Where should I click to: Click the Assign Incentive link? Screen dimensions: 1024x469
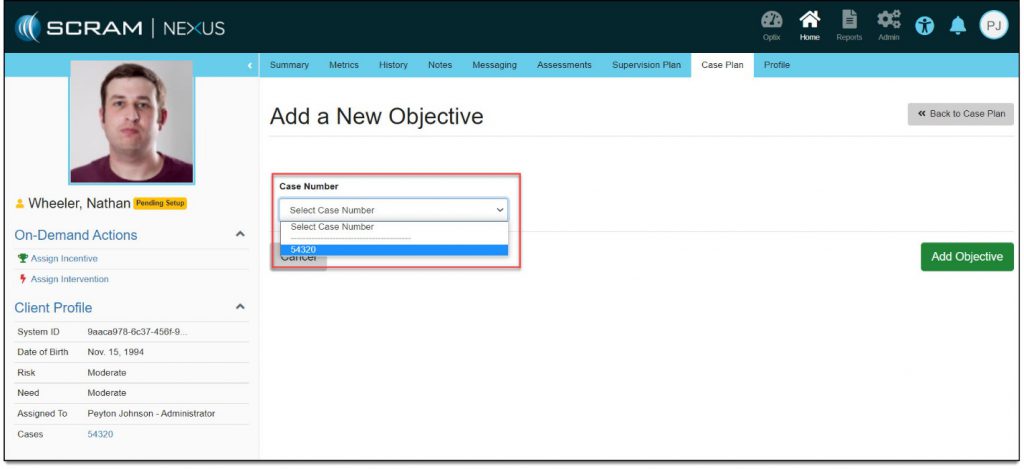[64, 259]
